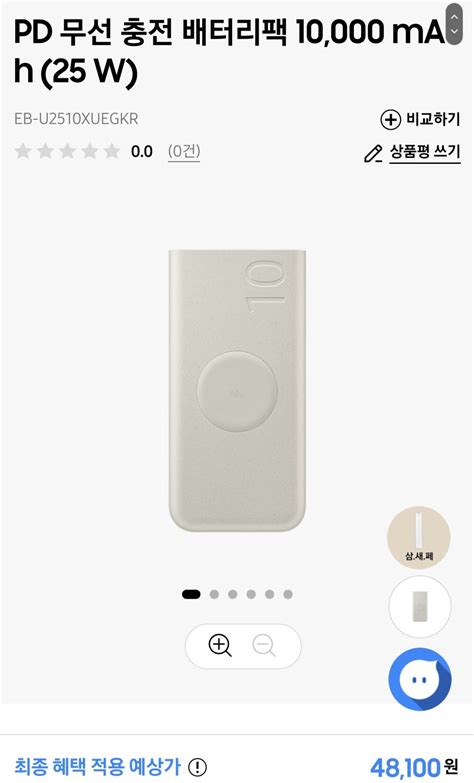Image resolution: width=474 pixels, height=783 pixels.
Task: Click the five-star rating display
Action: (67, 151)
